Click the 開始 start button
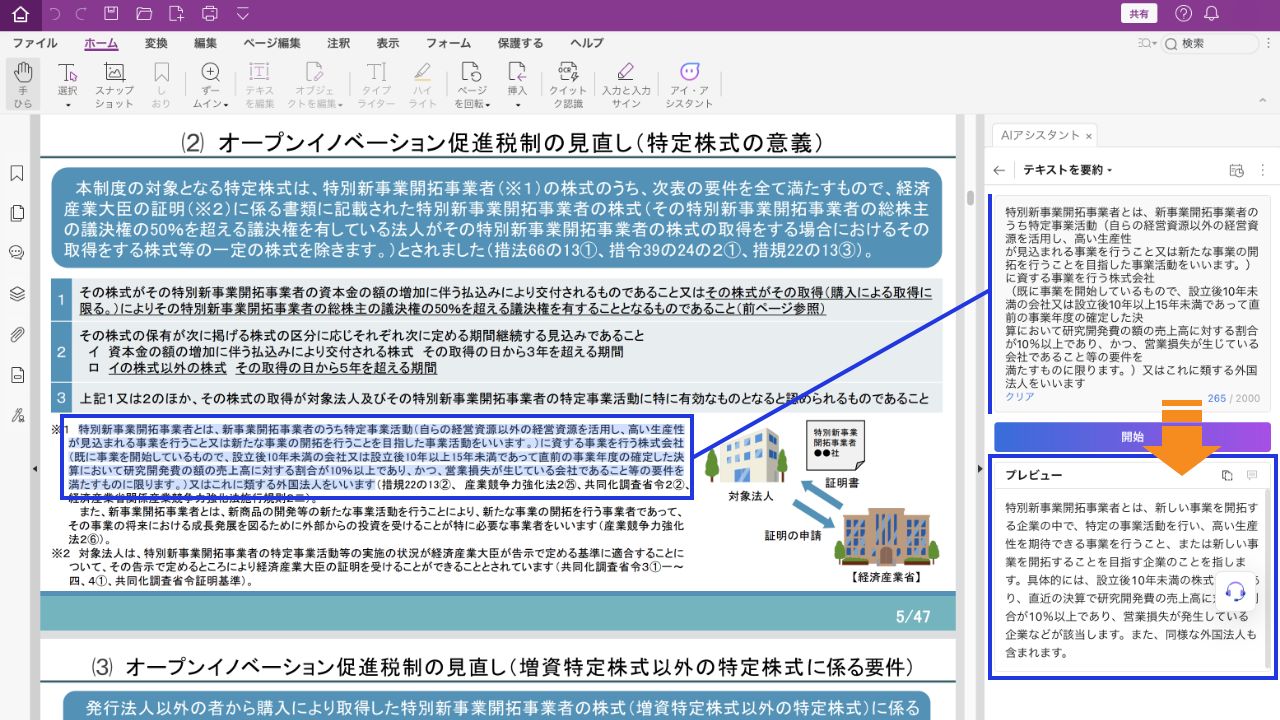The width and height of the screenshot is (1280, 720). click(x=1132, y=437)
